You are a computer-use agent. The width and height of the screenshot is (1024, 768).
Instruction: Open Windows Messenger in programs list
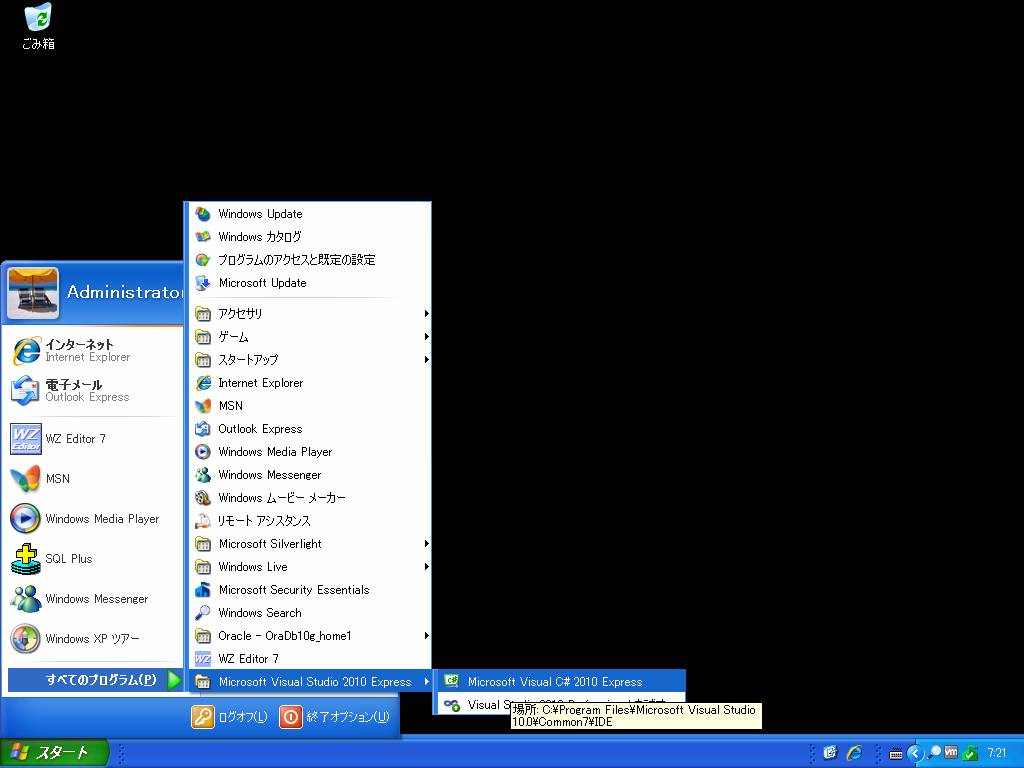[x=269, y=475]
